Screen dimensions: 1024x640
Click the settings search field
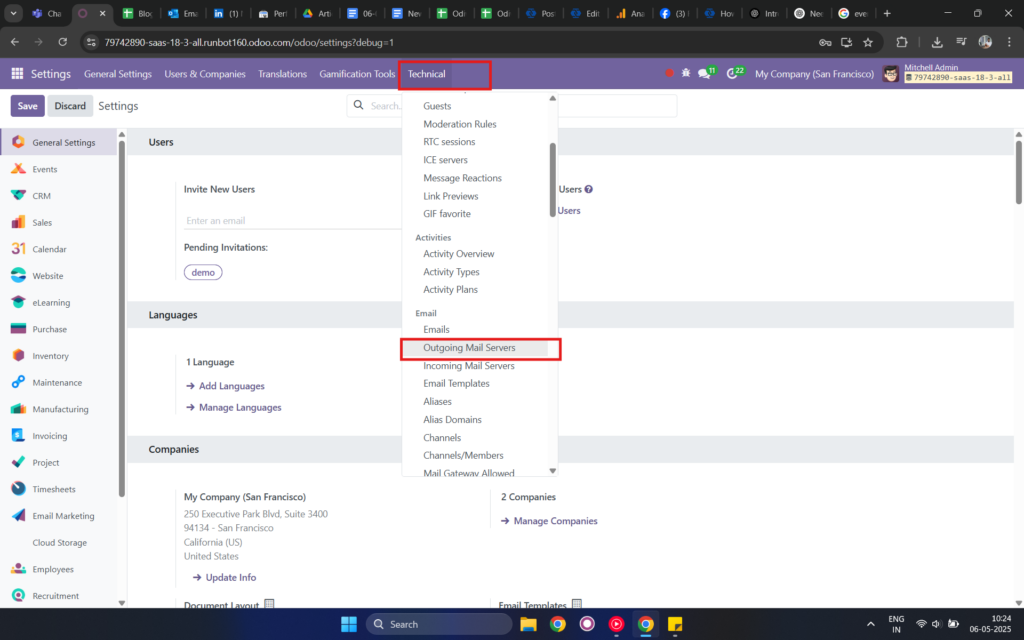pyautogui.click(x=512, y=106)
